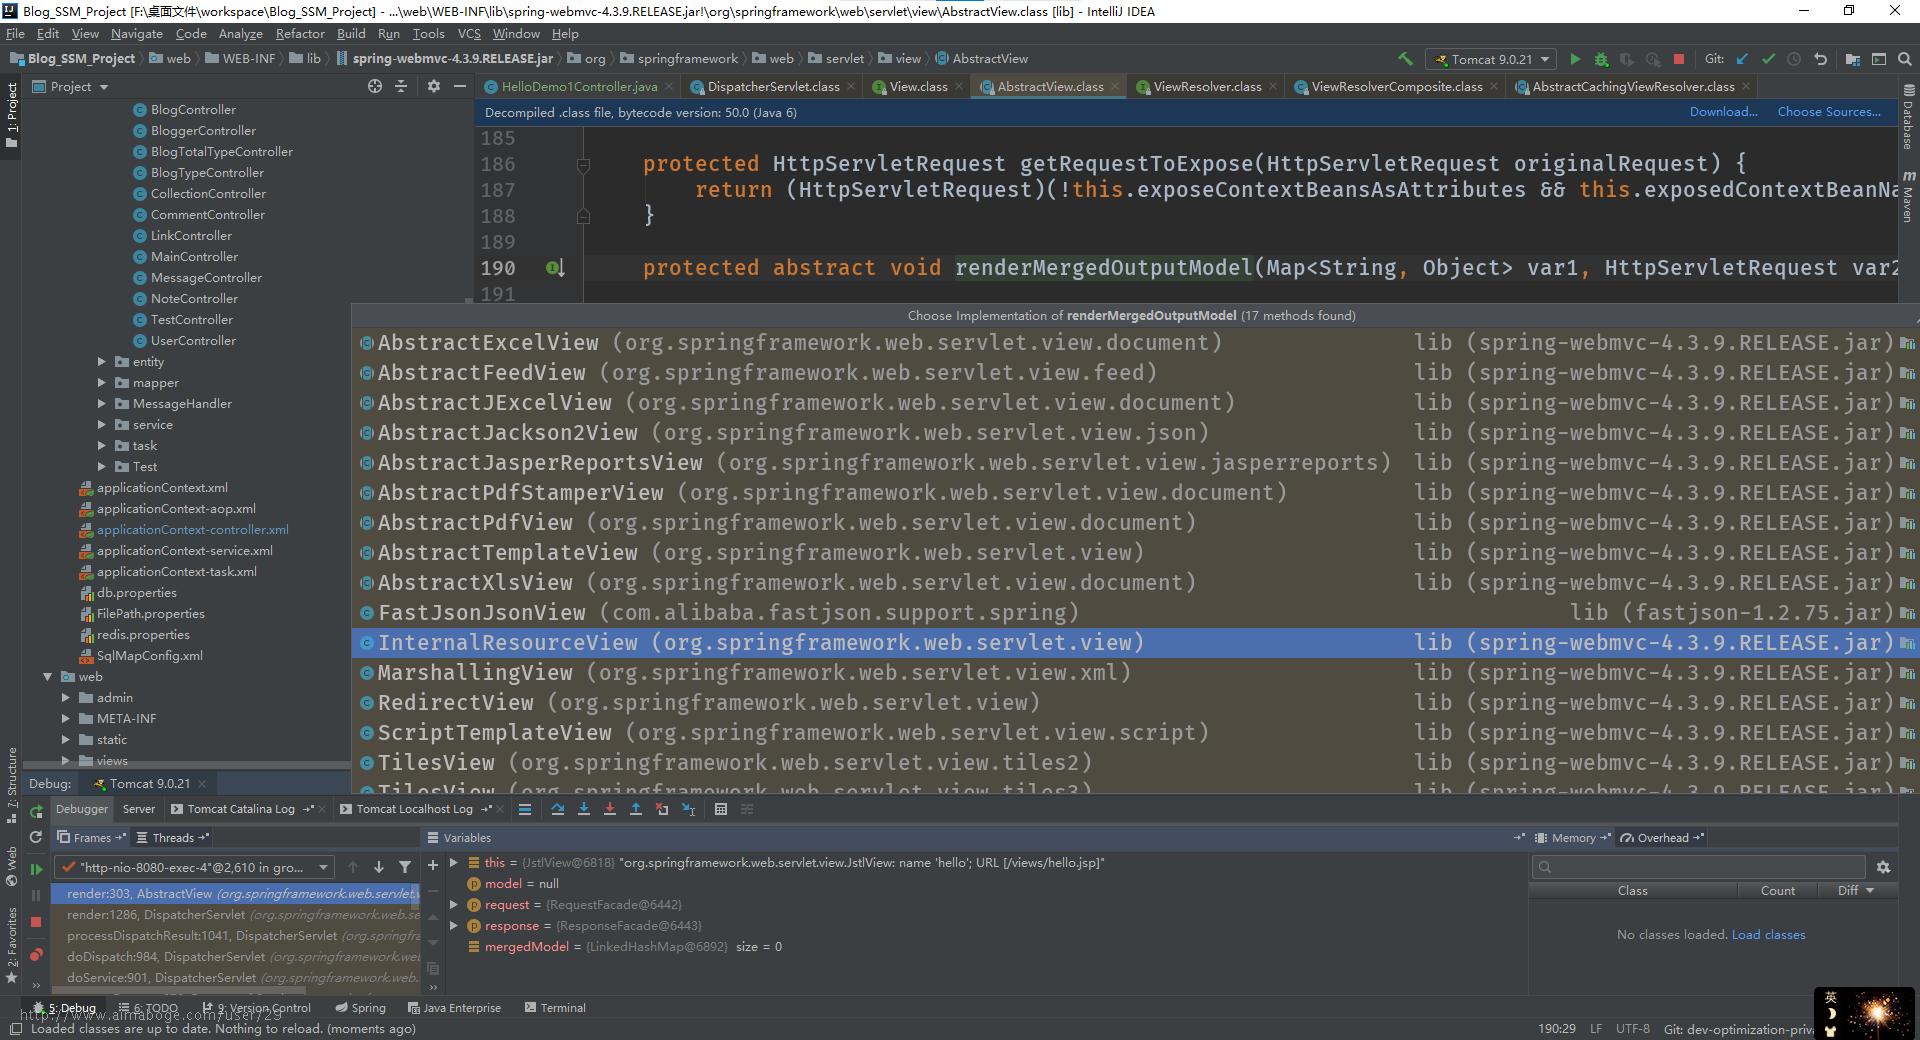Image resolution: width=1920 pixels, height=1040 pixels.
Task: Expand the response variable node
Action: click(454, 925)
